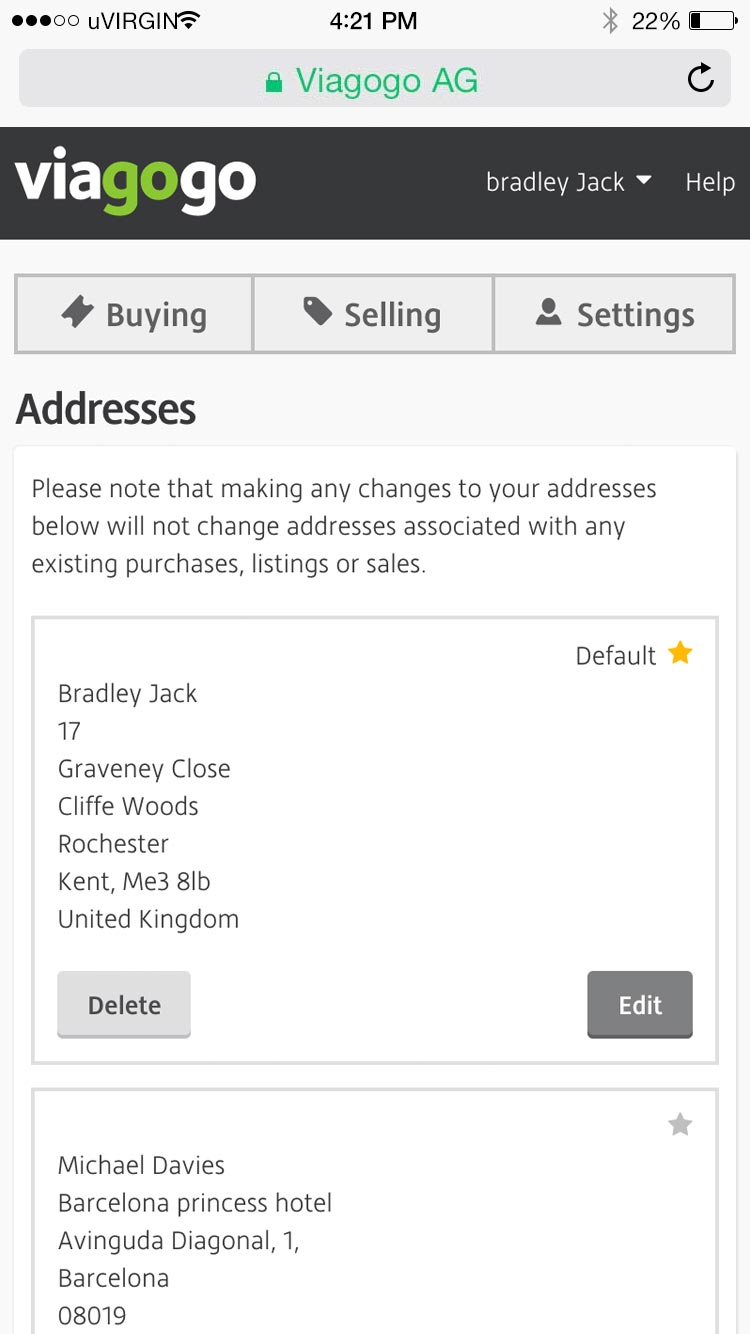Tap the battery indicator icon

(x=713, y=21)
